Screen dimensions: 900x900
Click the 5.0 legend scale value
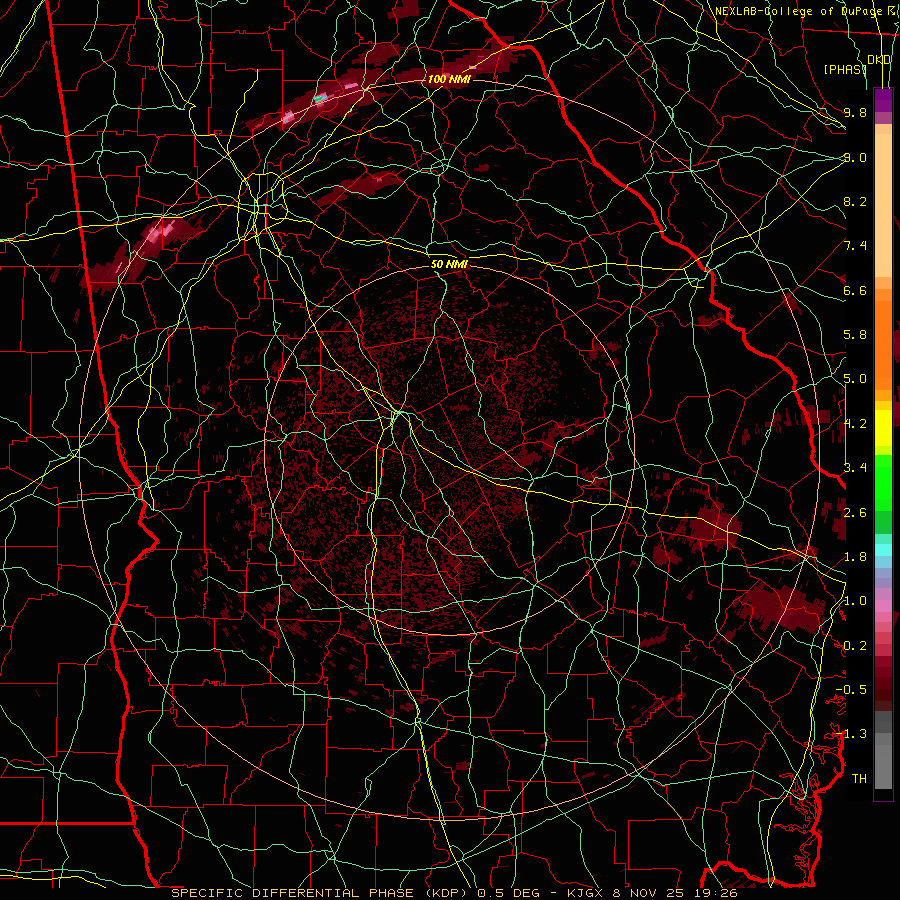(x=855, y=379)
